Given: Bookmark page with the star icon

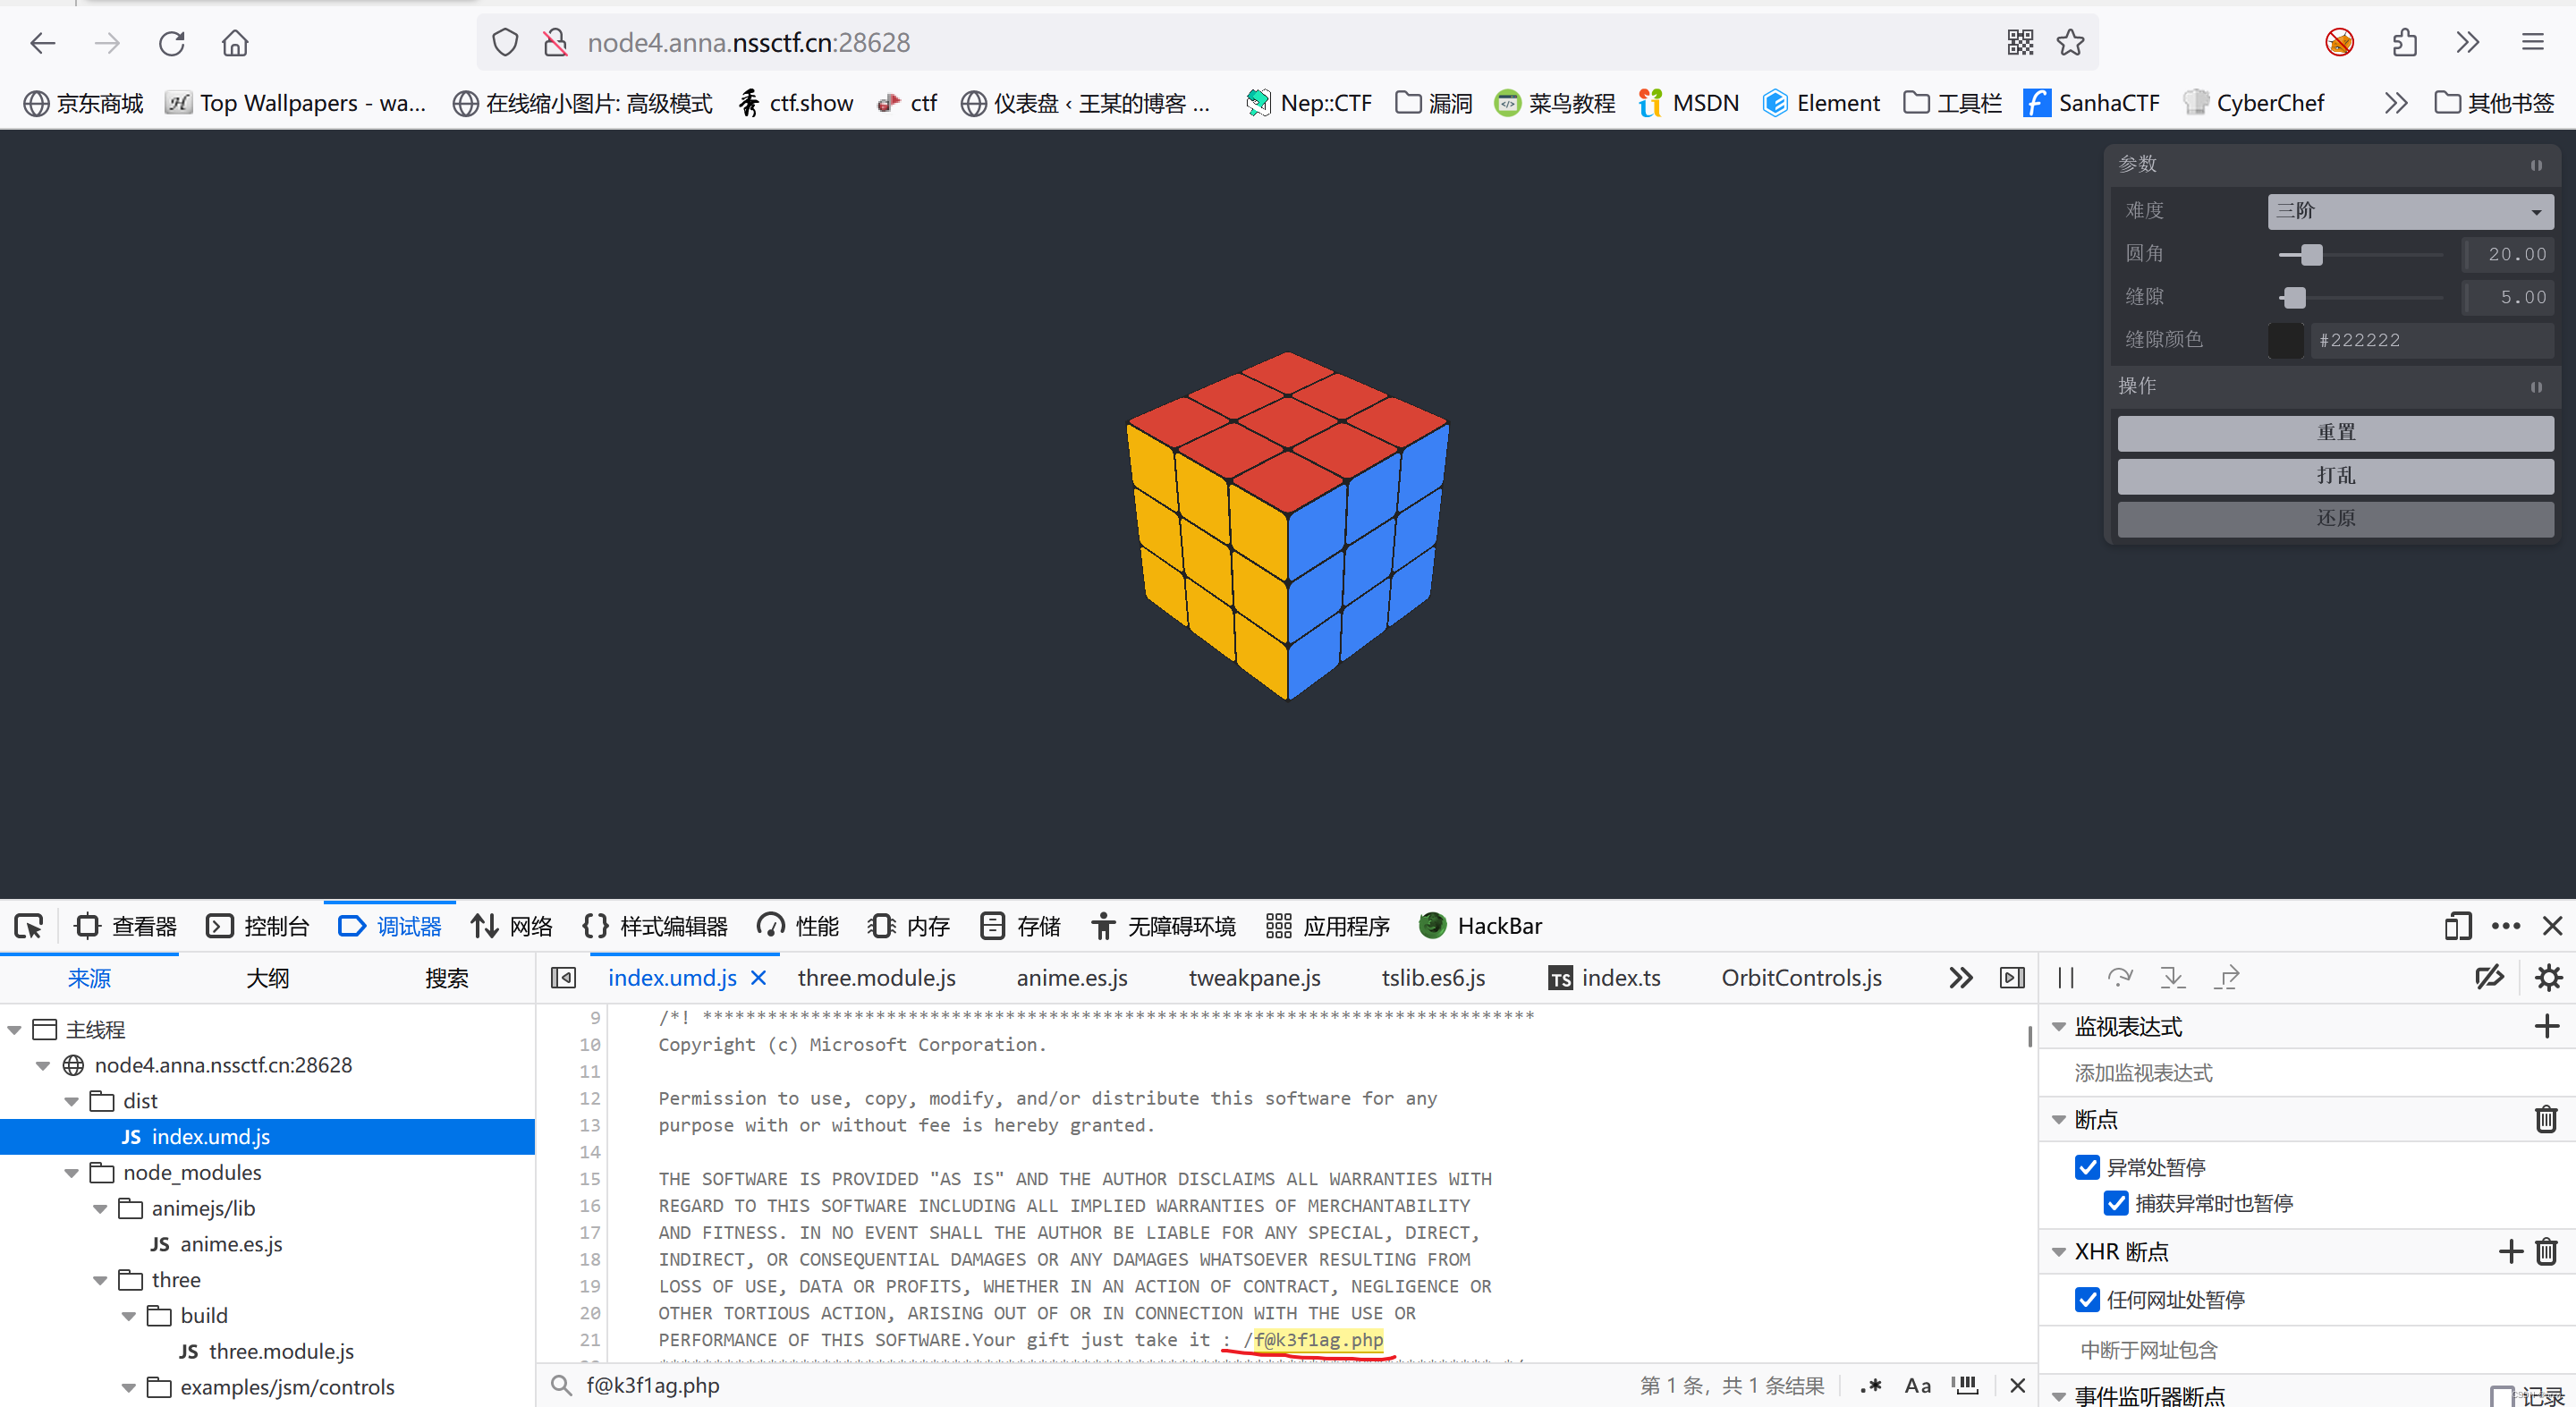Looking at the screenshot, I should coord(2070,42).
